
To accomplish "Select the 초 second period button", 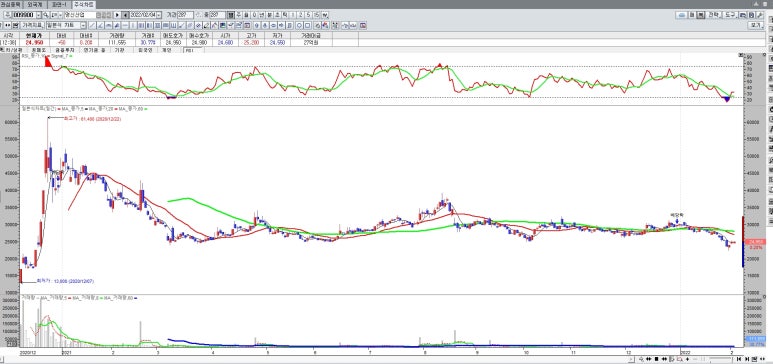I will pos(277,15).
